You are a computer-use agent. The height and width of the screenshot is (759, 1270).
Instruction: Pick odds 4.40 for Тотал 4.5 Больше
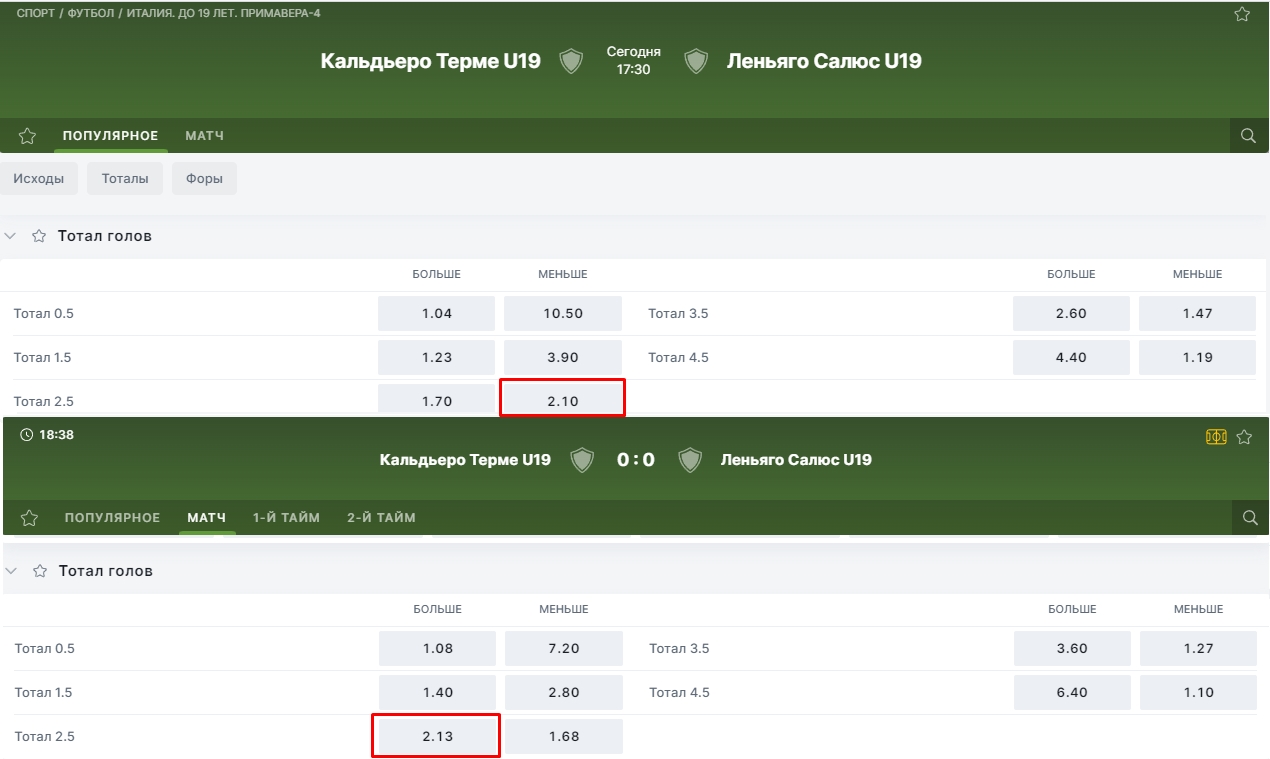[x=1071, y=357]
